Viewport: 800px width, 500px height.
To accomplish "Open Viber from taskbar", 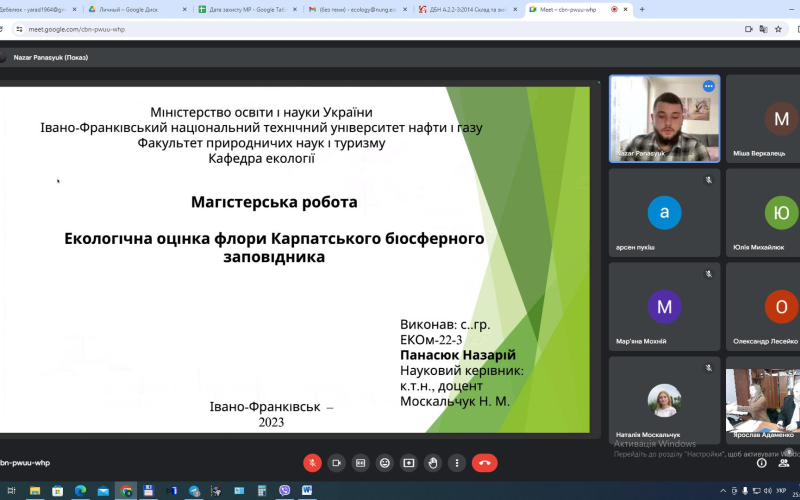I will (x=285, y=491).
